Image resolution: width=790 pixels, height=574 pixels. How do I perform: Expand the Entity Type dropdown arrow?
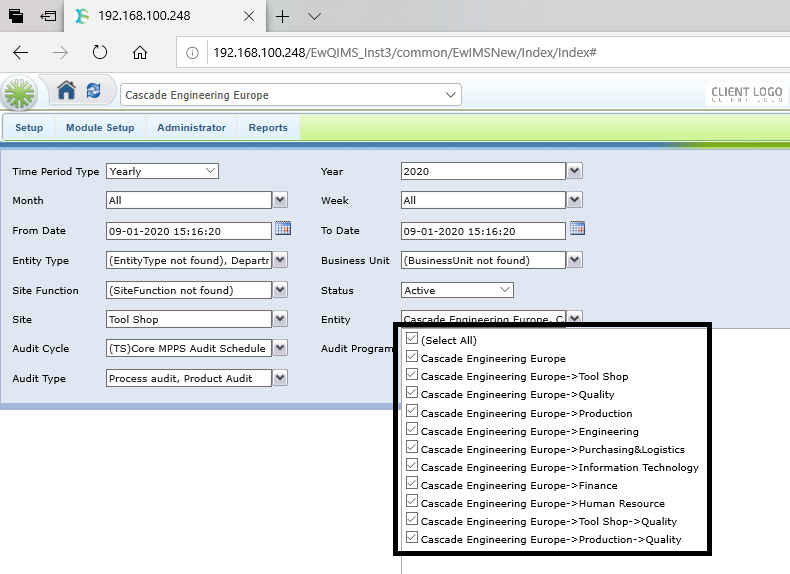point(280,260)
